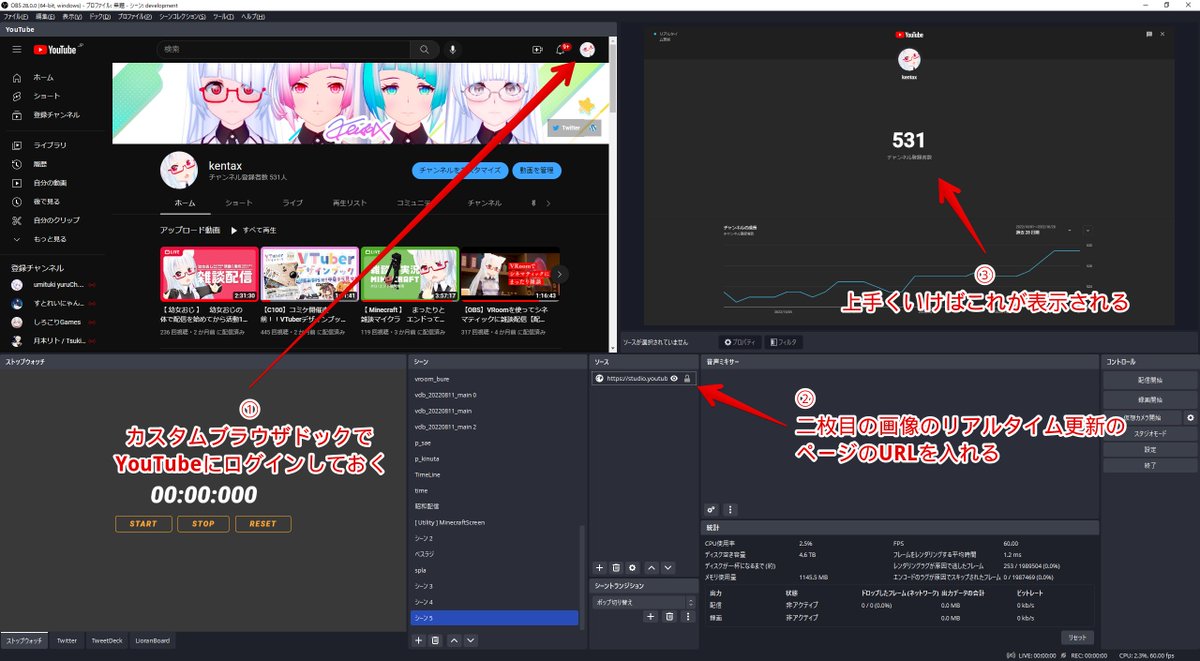Click the リセット button in stats panel
Screen dimensions: 1200x661
pyautogui.click(x=1077, y=637)
